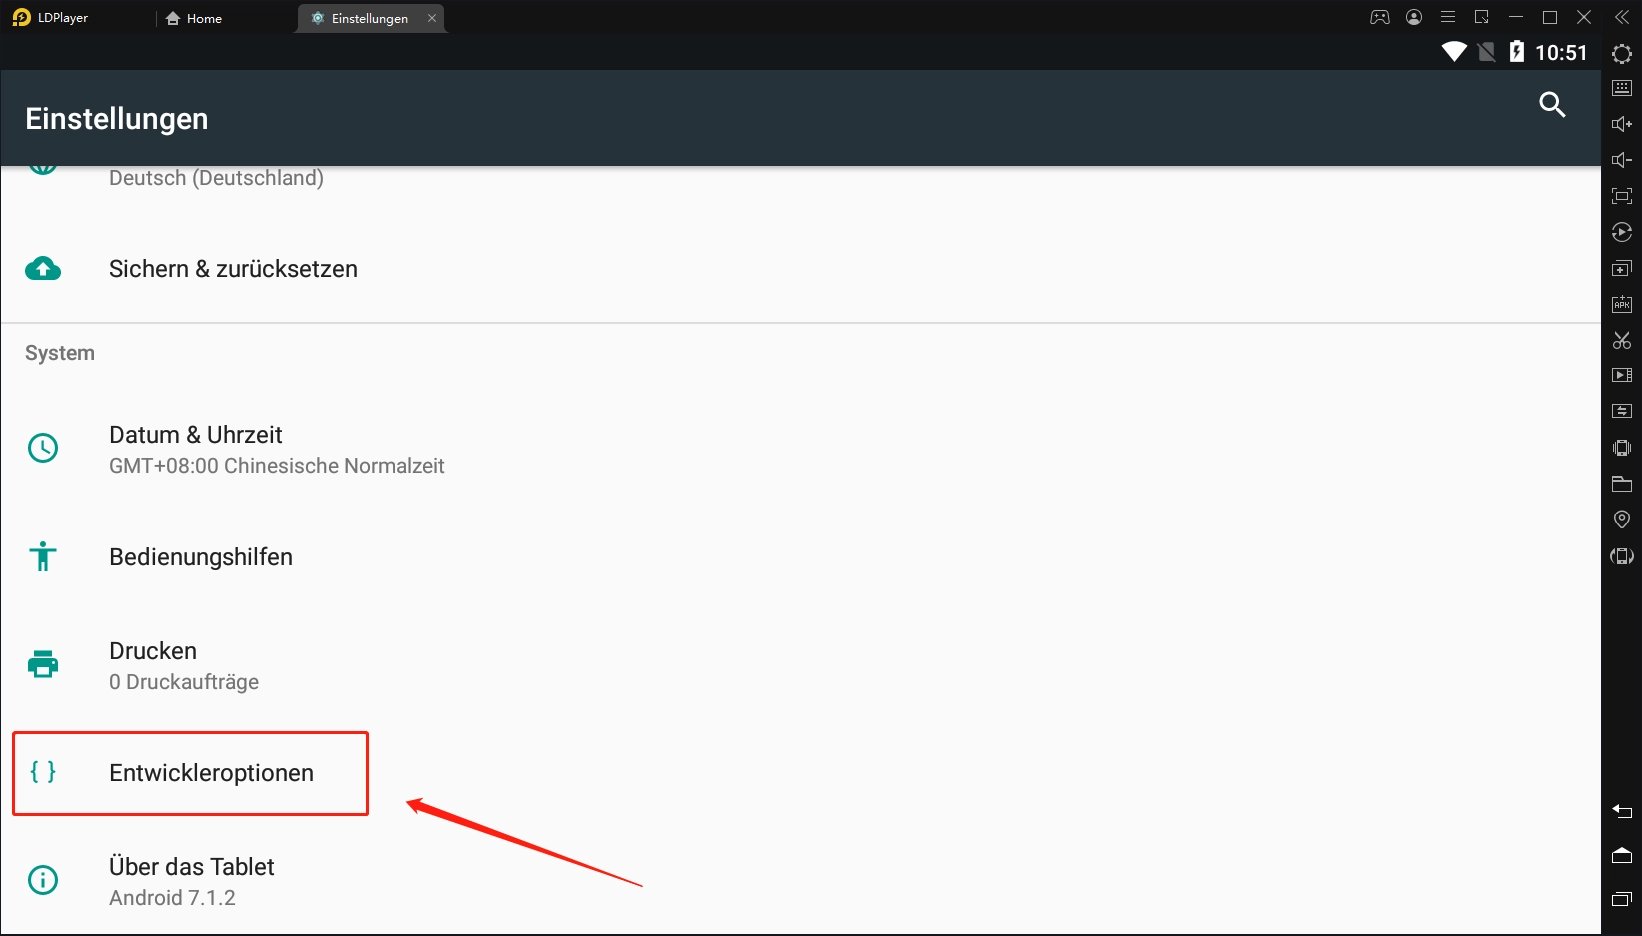Take a screenshot with the scissors icon

coord(1622,340)
